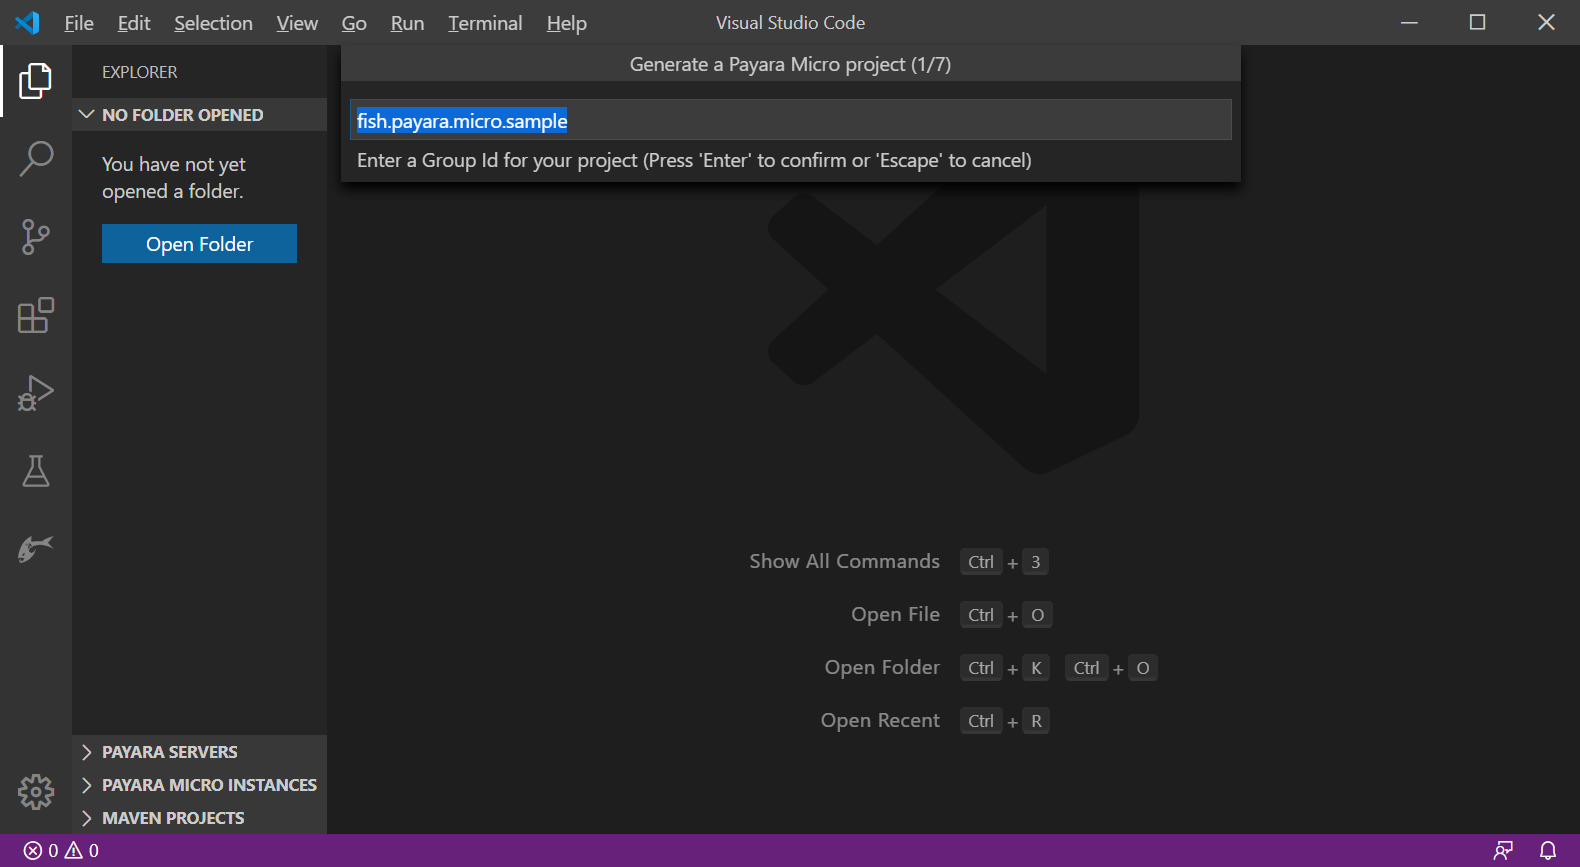Click the Generate a Payara Micro project title
This screenshot has height=867, width=1580.
(x=790, y=64)
